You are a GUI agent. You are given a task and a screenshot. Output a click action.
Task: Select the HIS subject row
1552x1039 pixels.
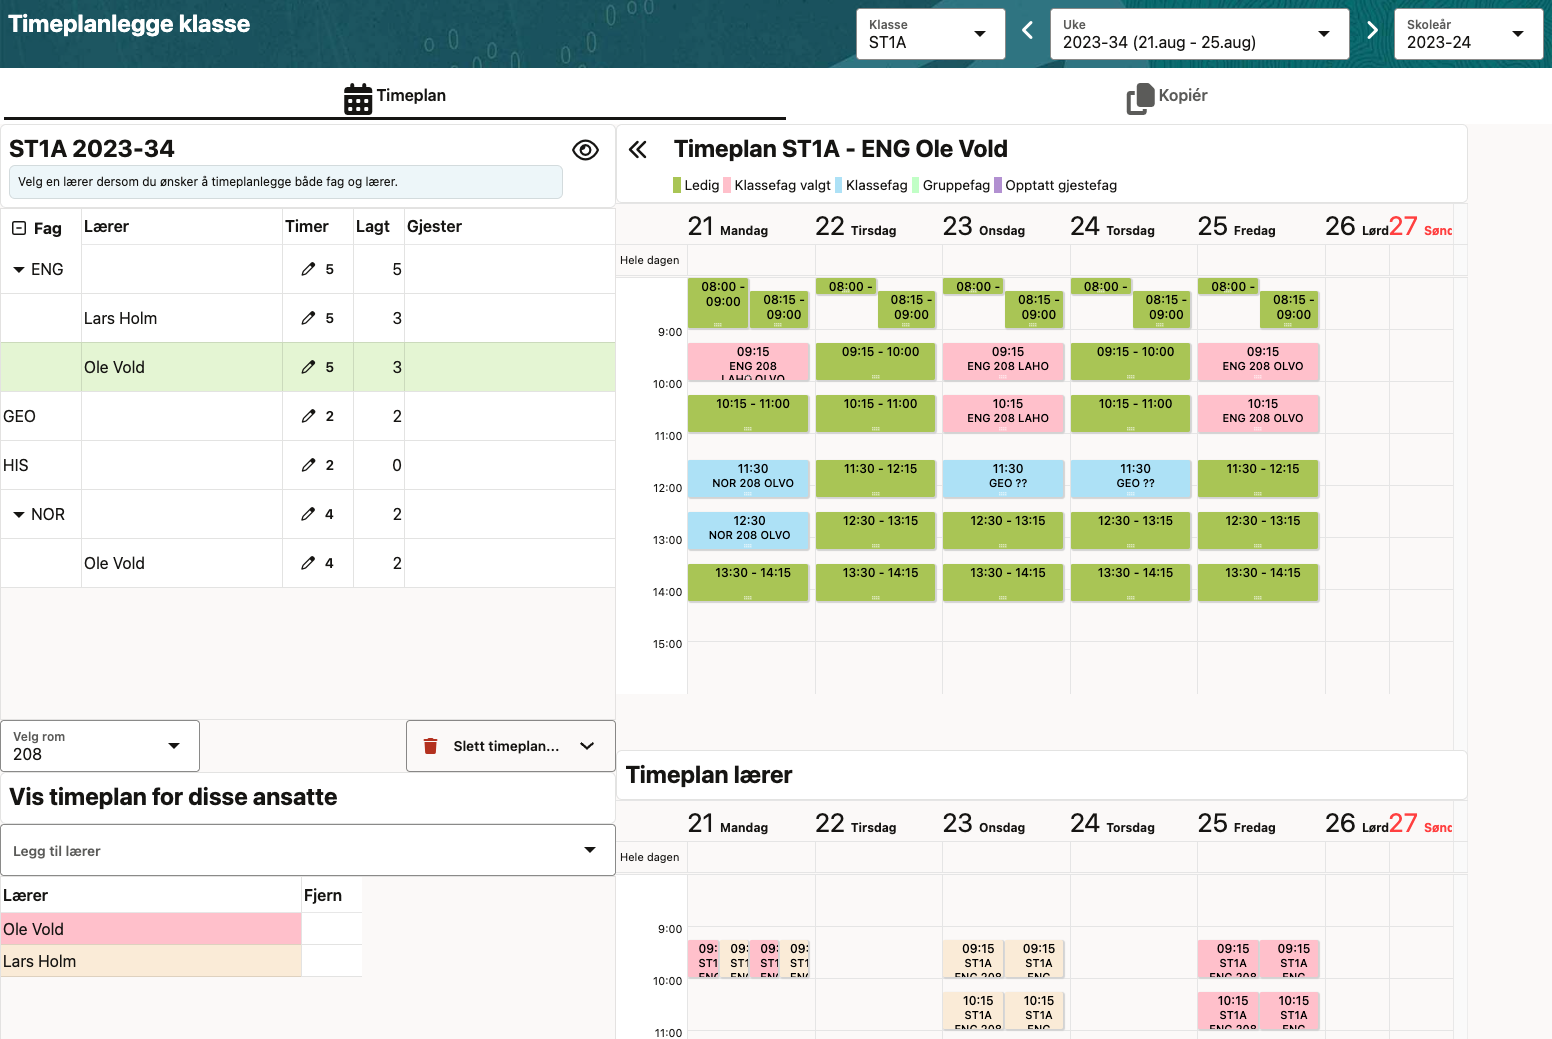(x=308, y=465)
